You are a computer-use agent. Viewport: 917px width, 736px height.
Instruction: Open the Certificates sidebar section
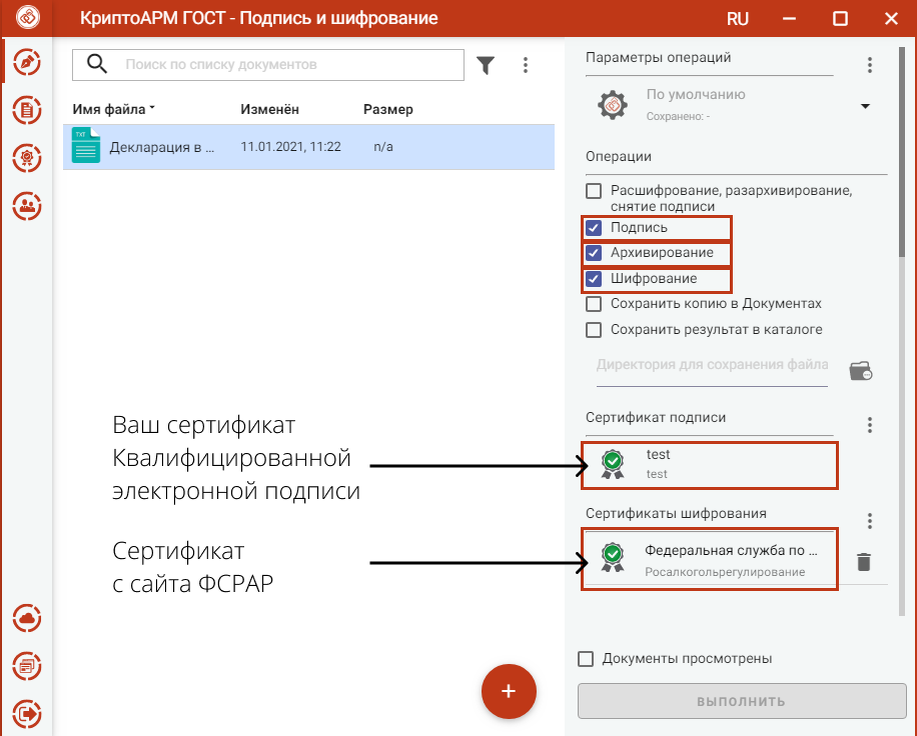[27, 158]
